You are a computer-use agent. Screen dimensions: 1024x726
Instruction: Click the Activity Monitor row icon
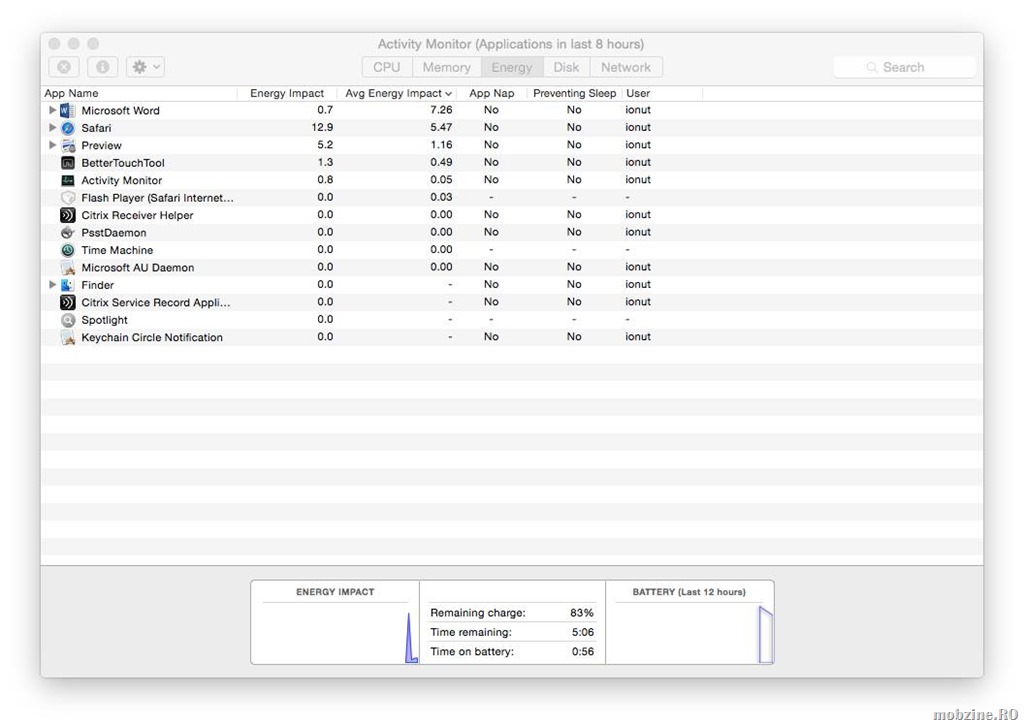(x=67, y=180)
